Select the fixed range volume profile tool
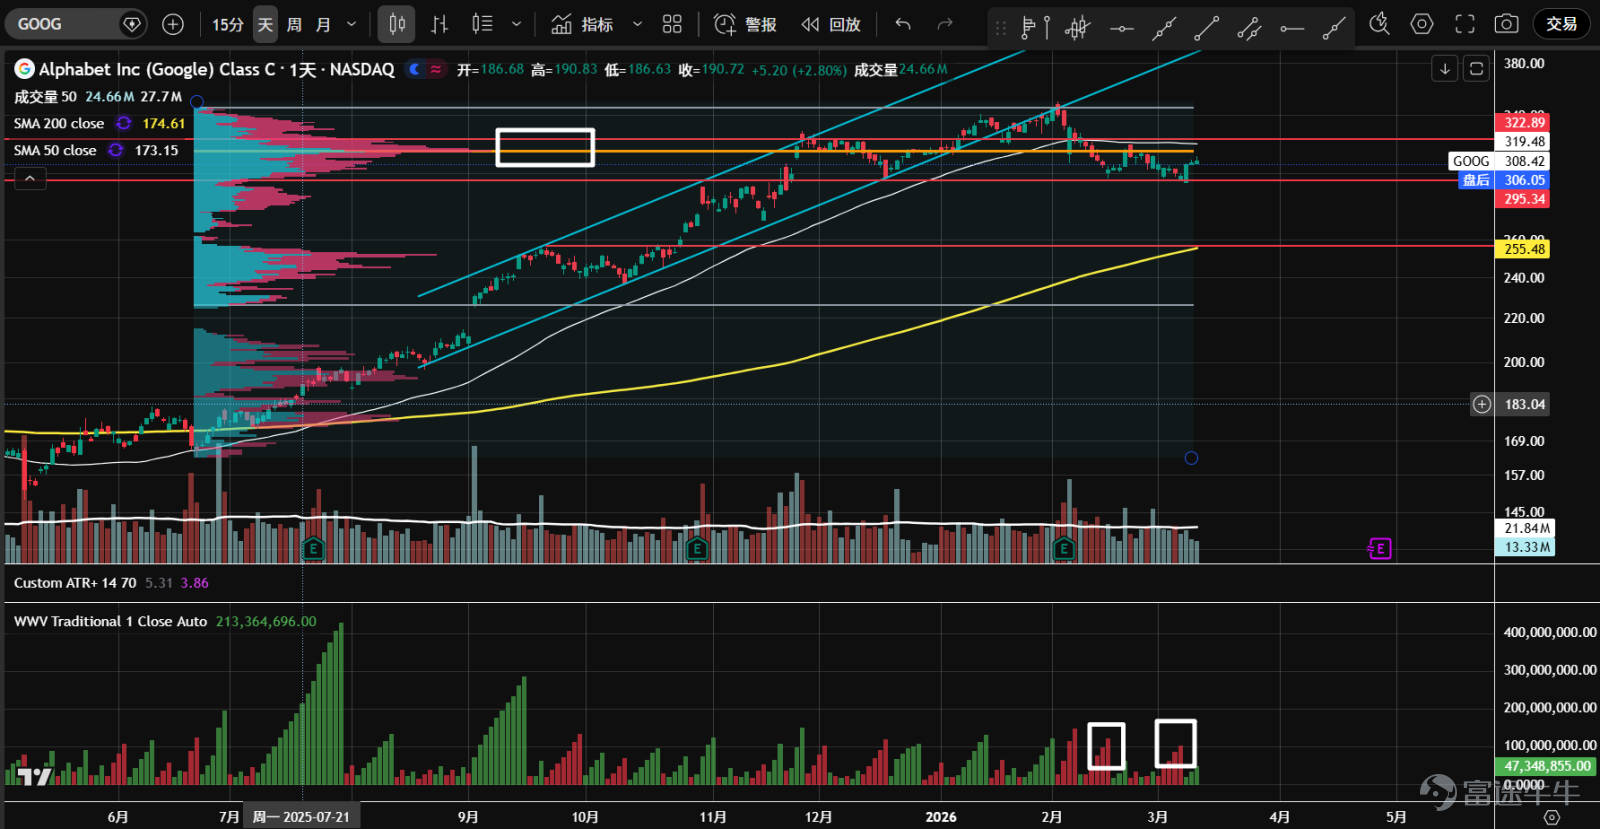Image resolution: width=1600 pixels, height=829 pixels. [x=1077, y=28]
